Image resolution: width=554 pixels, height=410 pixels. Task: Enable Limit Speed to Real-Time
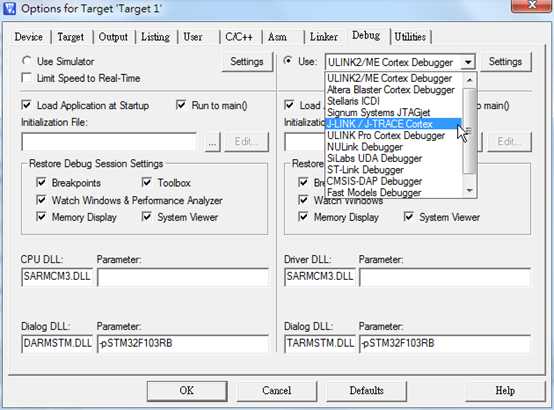tap(26, 78)
